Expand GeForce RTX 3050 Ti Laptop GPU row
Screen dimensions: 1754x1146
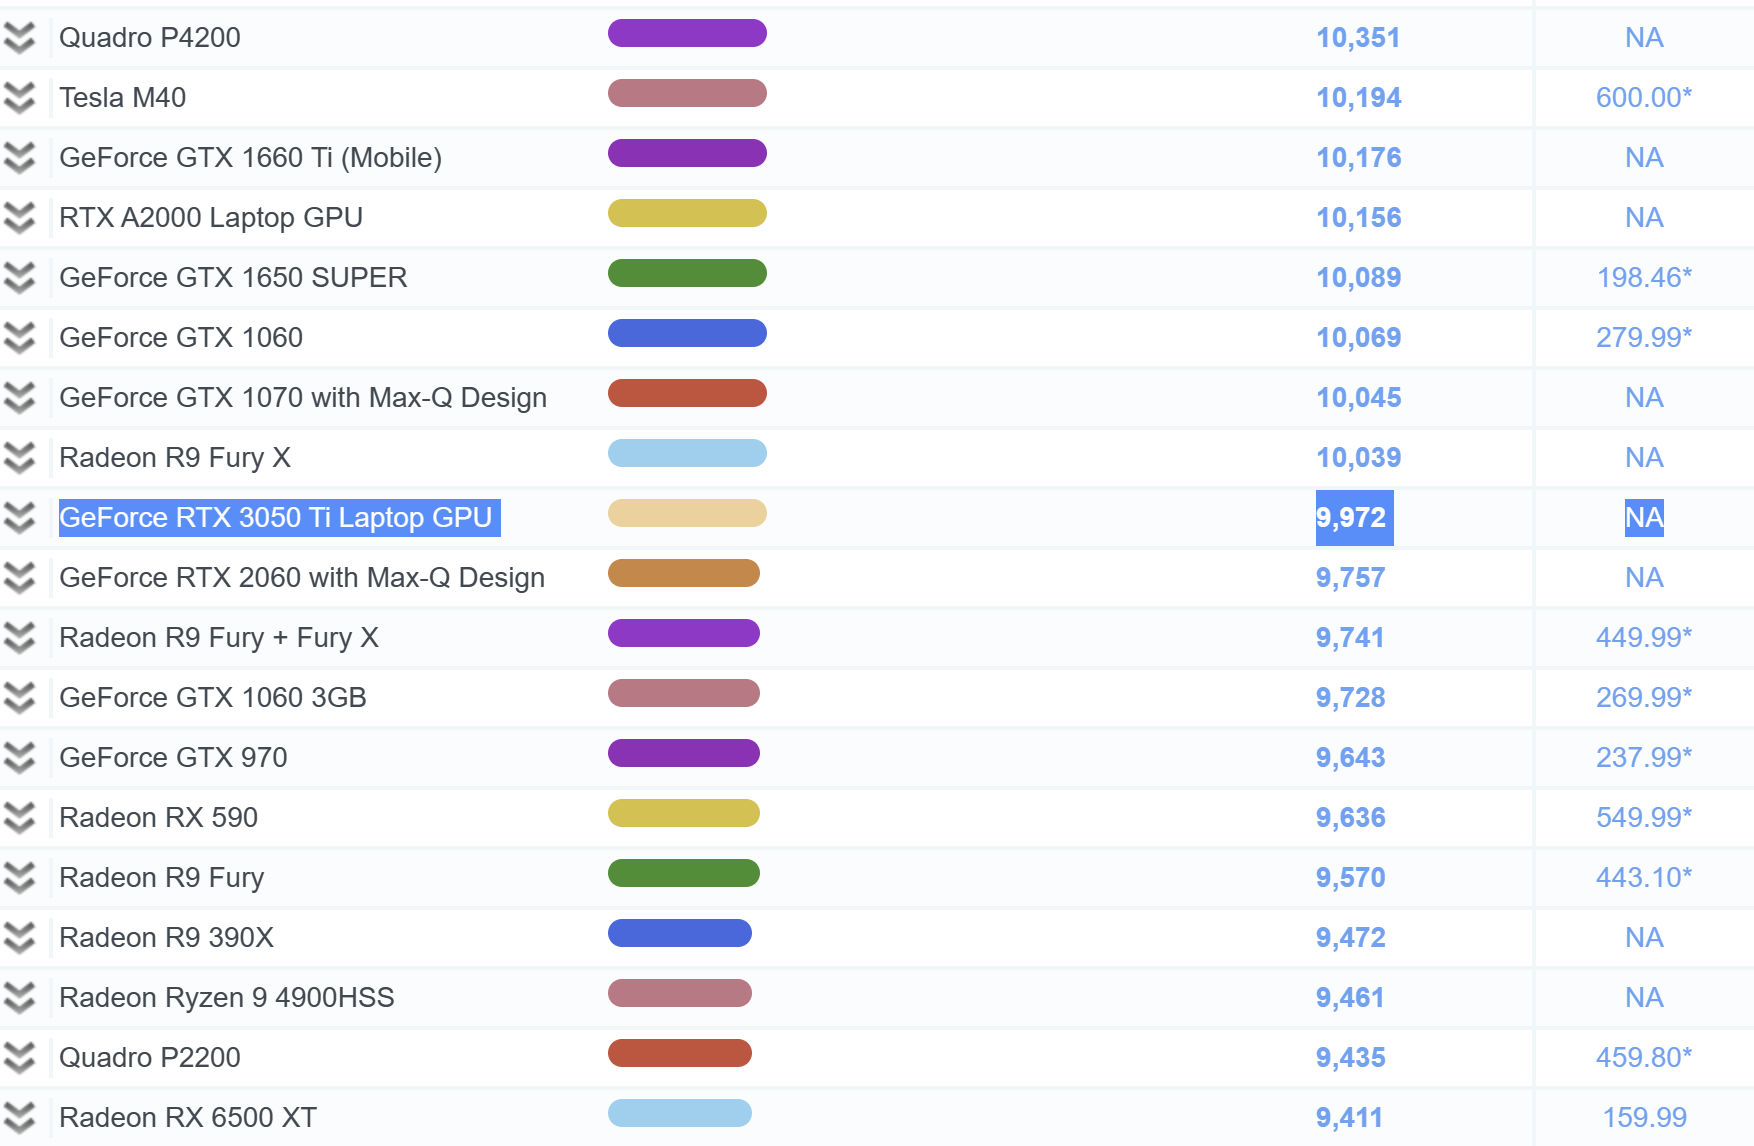point(19,518)
